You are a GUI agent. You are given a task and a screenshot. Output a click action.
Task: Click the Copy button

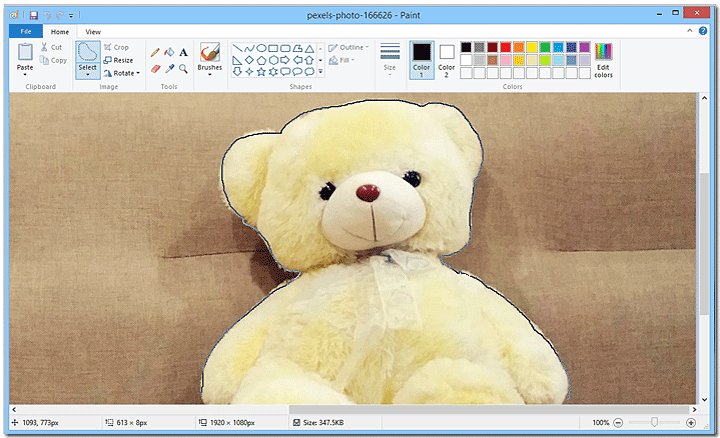(x=53, y=60)
